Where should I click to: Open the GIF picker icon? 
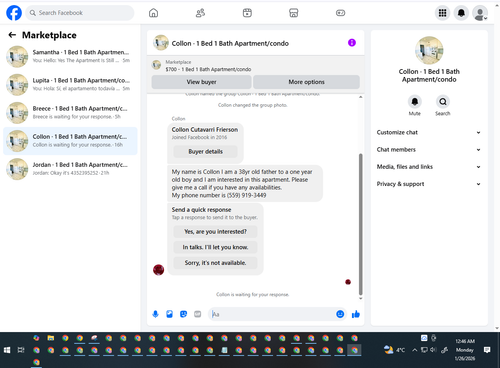pos(198,314)
